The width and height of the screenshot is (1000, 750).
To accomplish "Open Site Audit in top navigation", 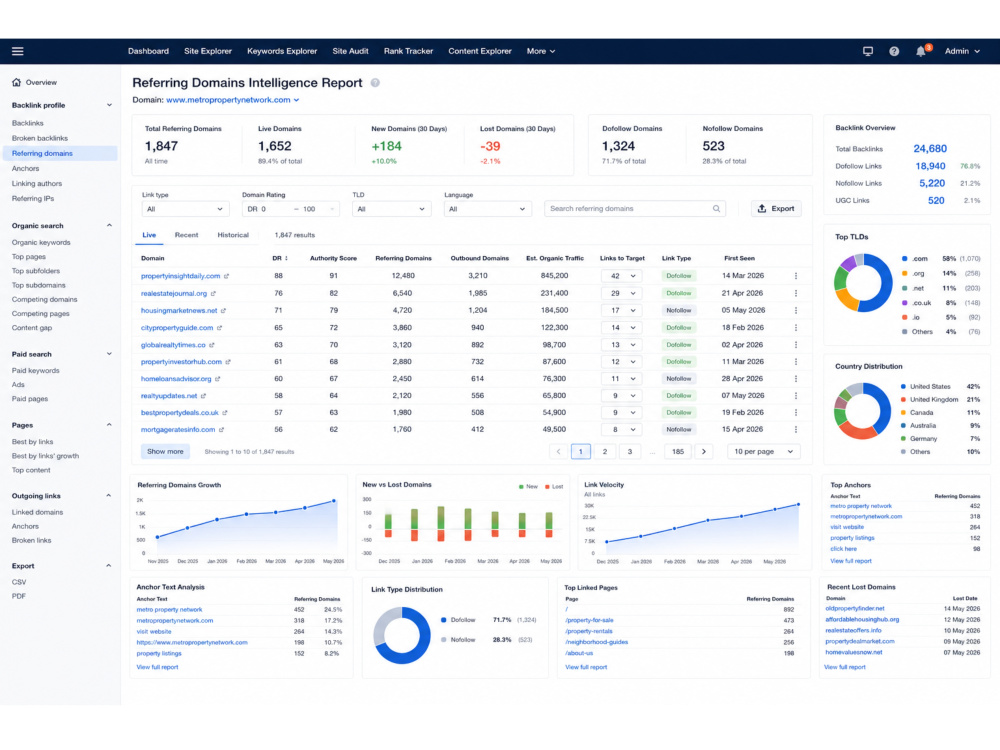I will coord(350,51).
